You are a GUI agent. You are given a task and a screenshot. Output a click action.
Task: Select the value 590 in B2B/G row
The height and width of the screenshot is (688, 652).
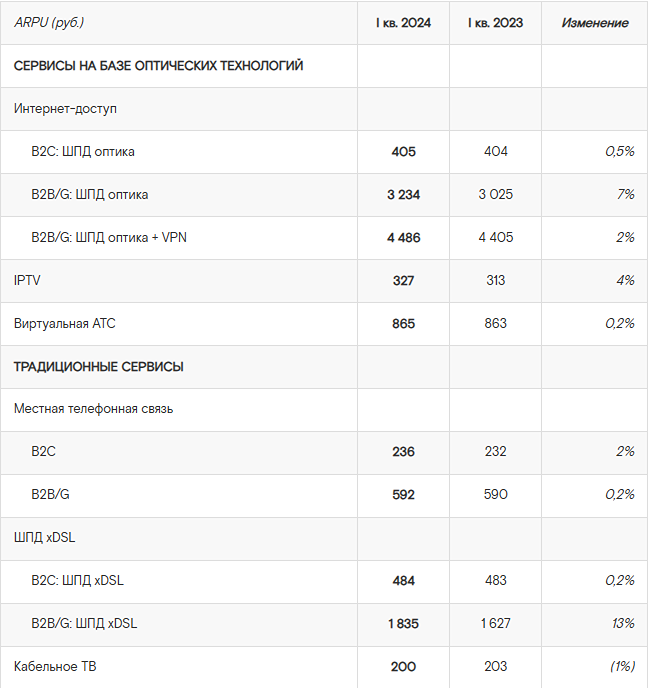[x=495, y=494]
